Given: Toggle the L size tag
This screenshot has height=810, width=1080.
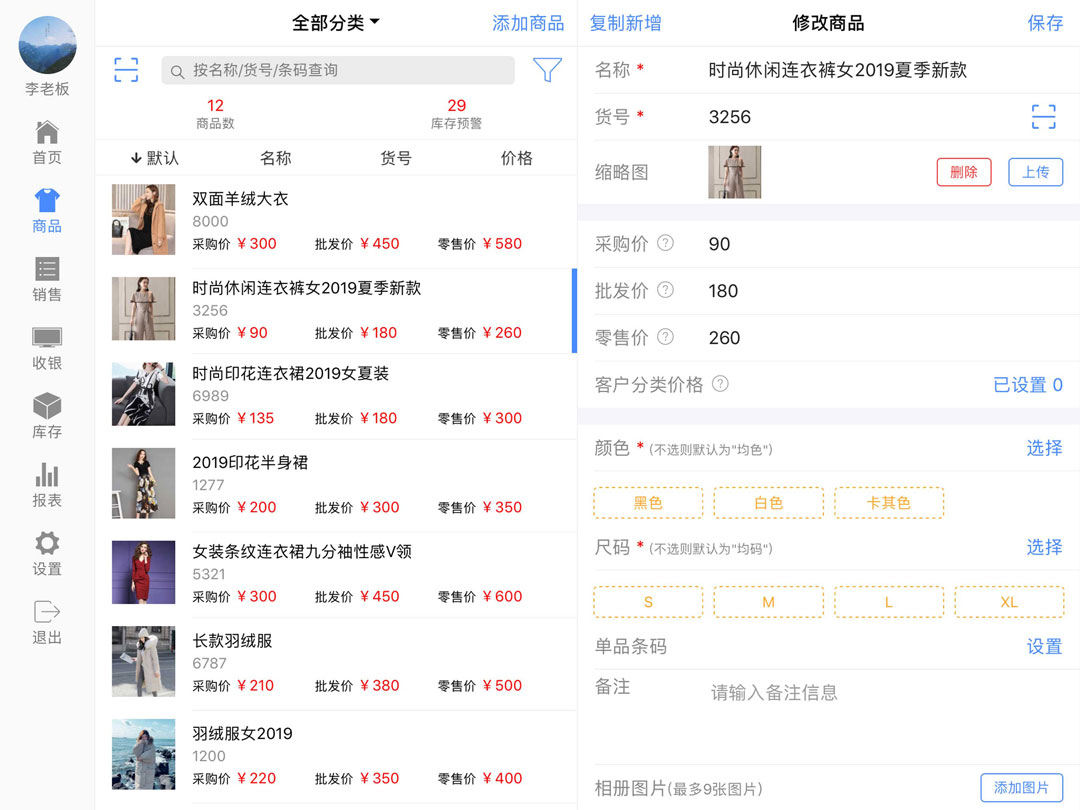Looking at the screenshot, I should pos(889,602).
